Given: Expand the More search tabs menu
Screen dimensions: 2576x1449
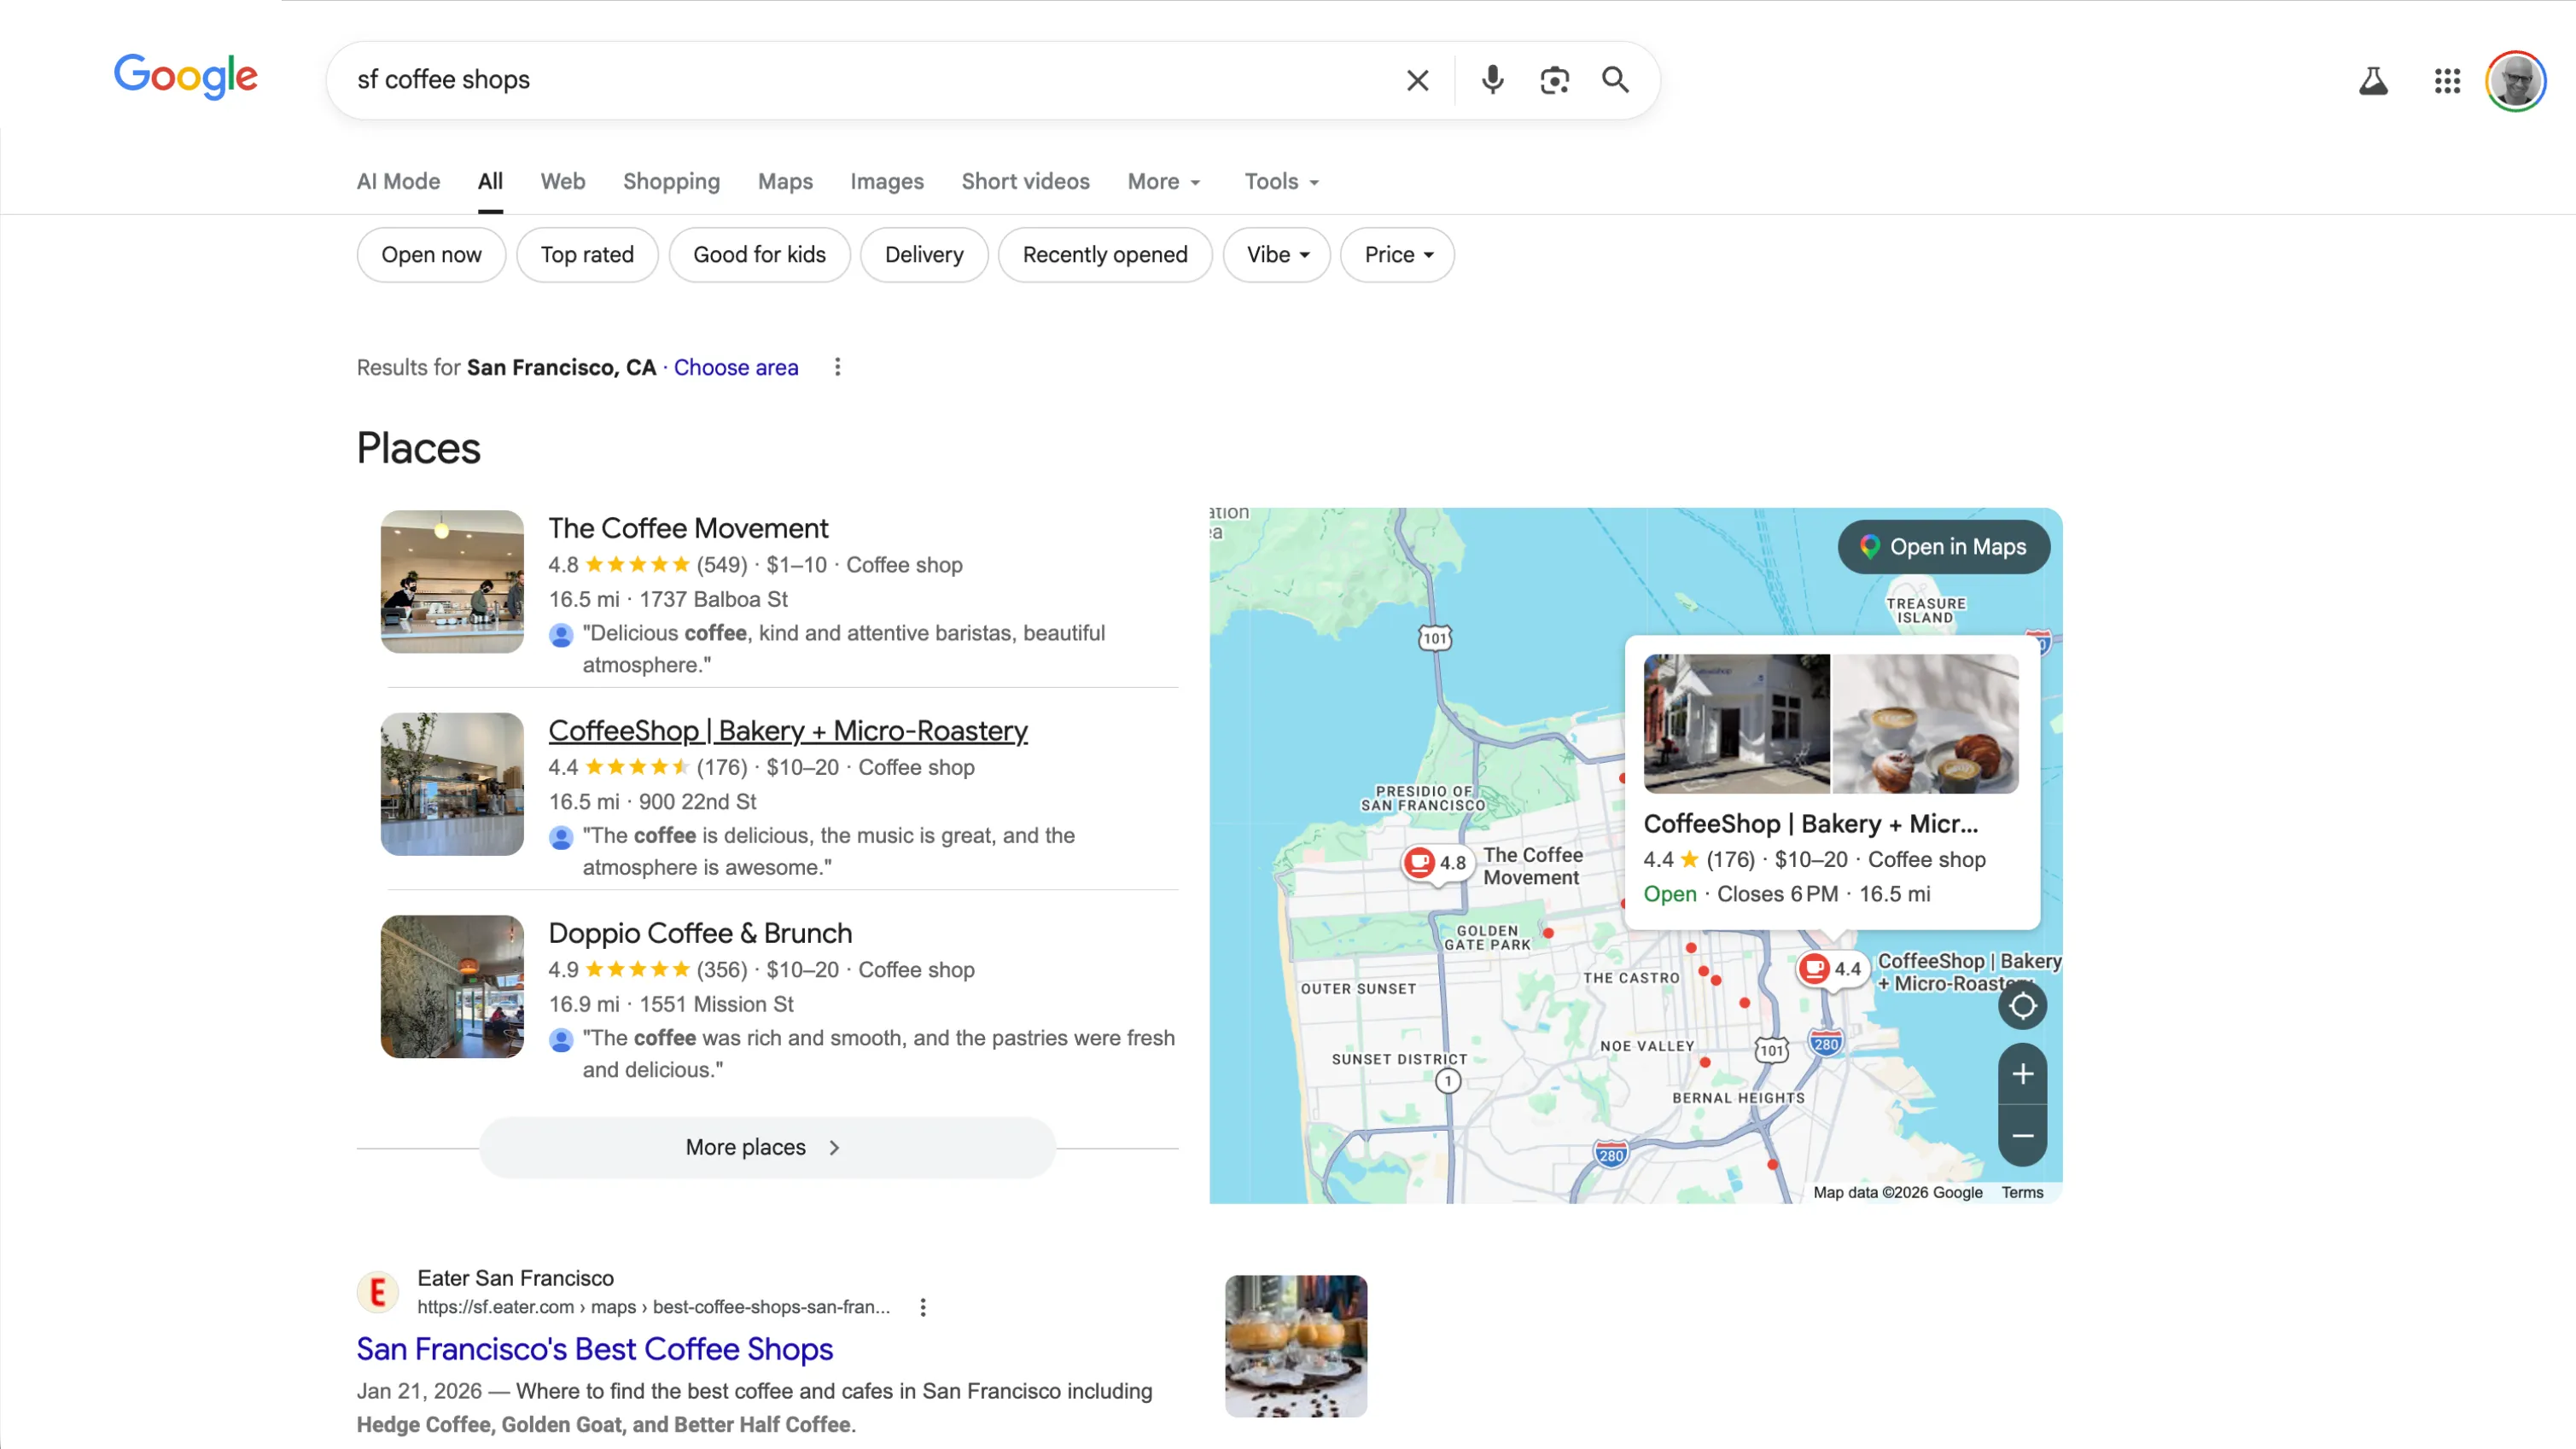Looking at the screenshot, I should click(1163, 182).
